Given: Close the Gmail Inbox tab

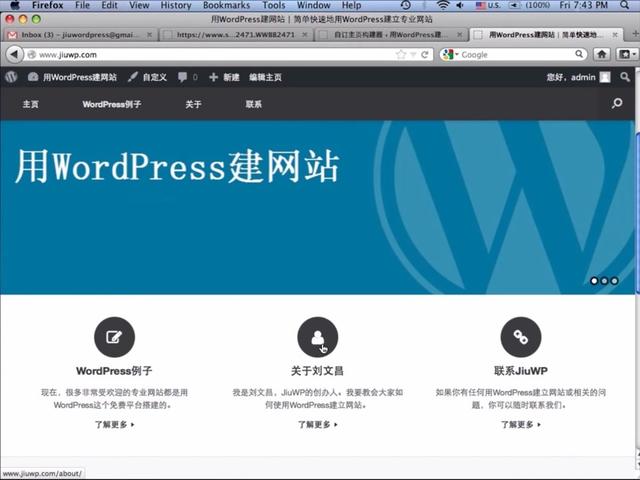Looking at the screenshot, I should click(x=149, y=35).
